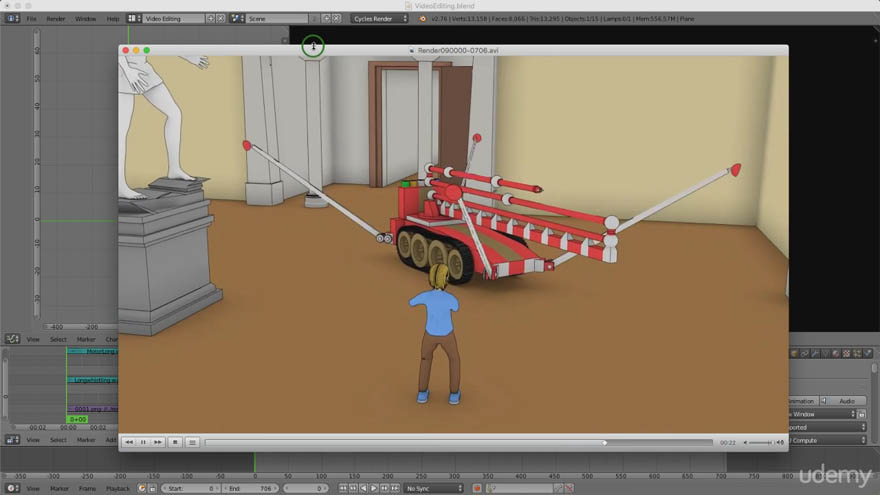880x495 pixels.
Task: Jump to the next keyframe
Action: pos(384,488)
